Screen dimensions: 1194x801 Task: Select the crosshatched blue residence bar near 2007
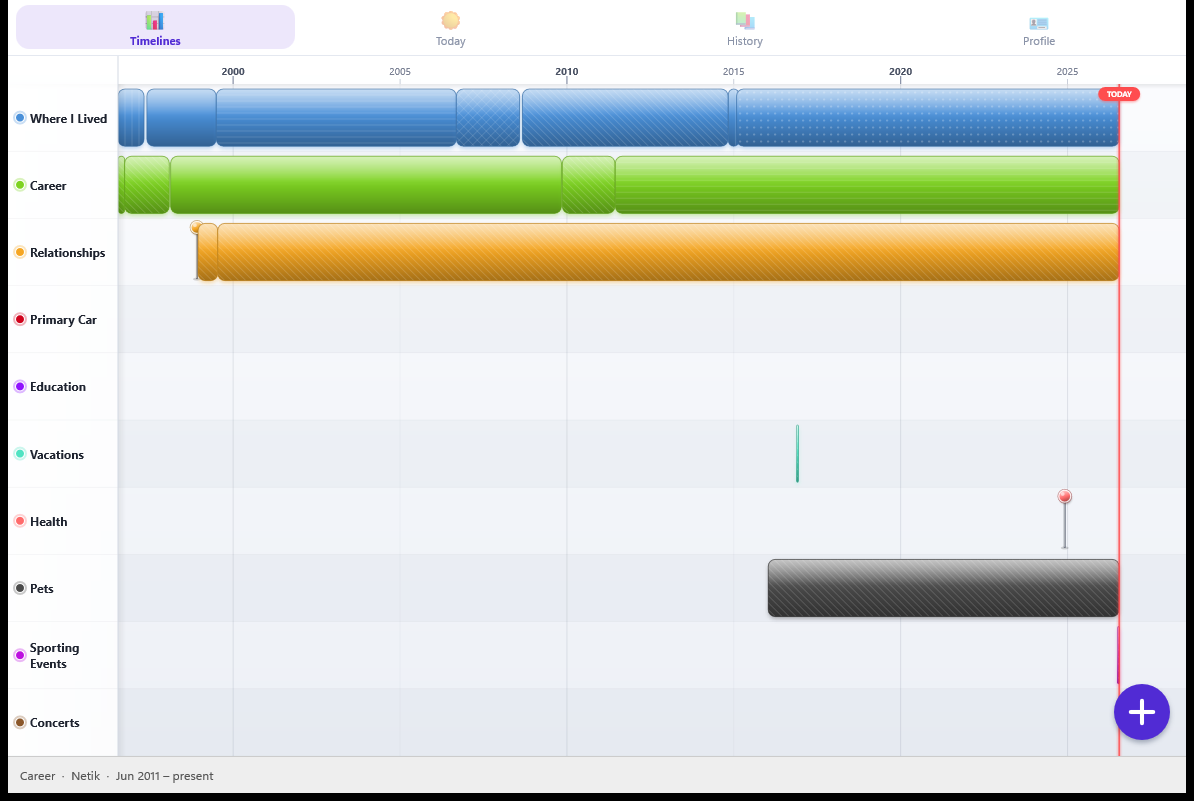tap(488, 118)
